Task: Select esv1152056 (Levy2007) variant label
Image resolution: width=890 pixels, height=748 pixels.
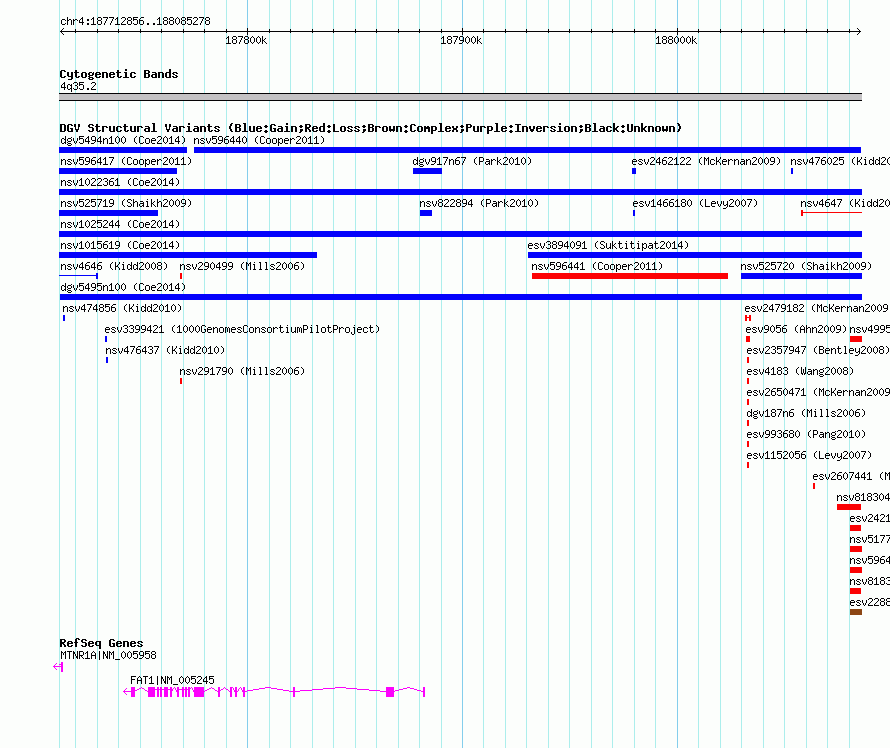Action: pos(809,455)
